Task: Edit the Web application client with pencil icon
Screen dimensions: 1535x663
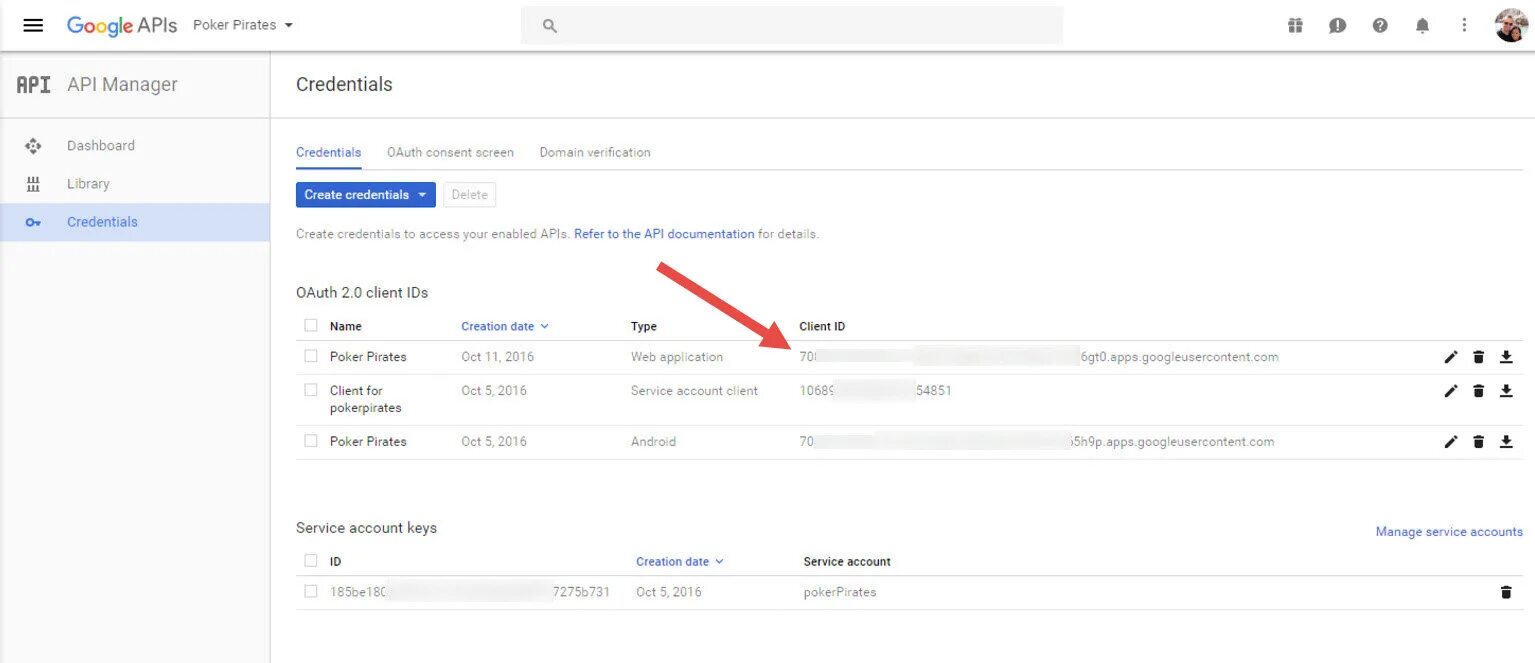Action: [x=1451, y=357]
